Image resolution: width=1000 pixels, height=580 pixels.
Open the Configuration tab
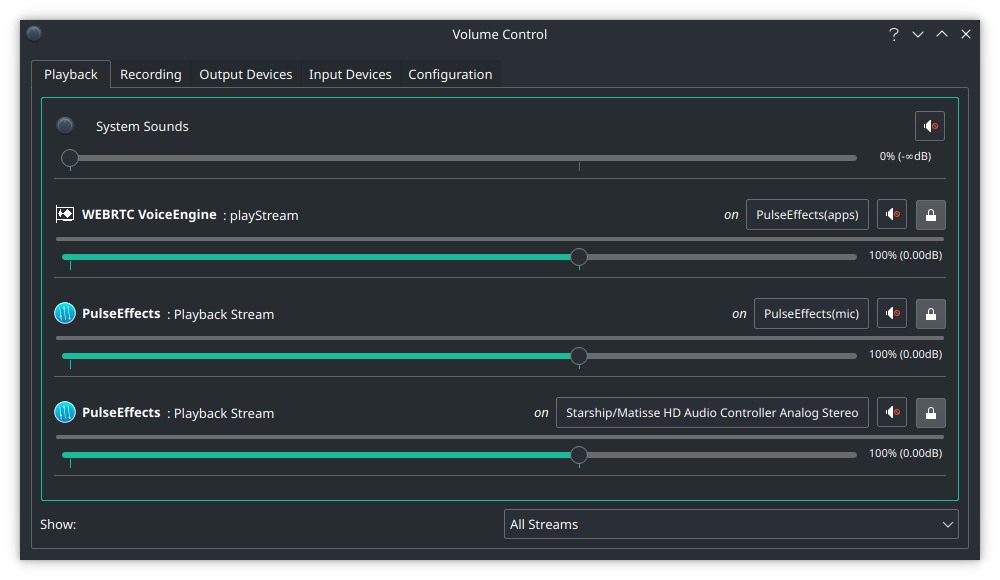coord(450,74)
